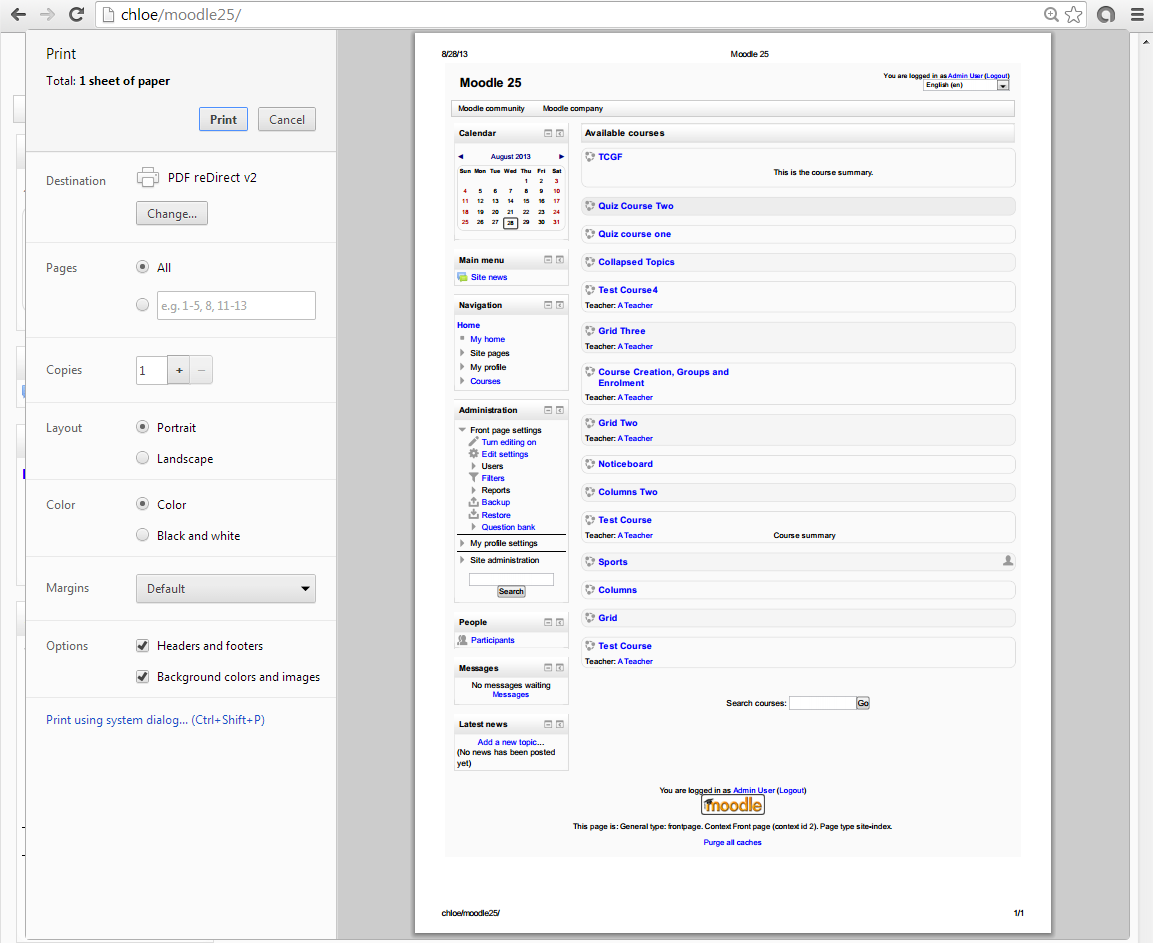Reload the page with refresh icon
Screen dimensions: 1153x943
click(x=76, y=14)
